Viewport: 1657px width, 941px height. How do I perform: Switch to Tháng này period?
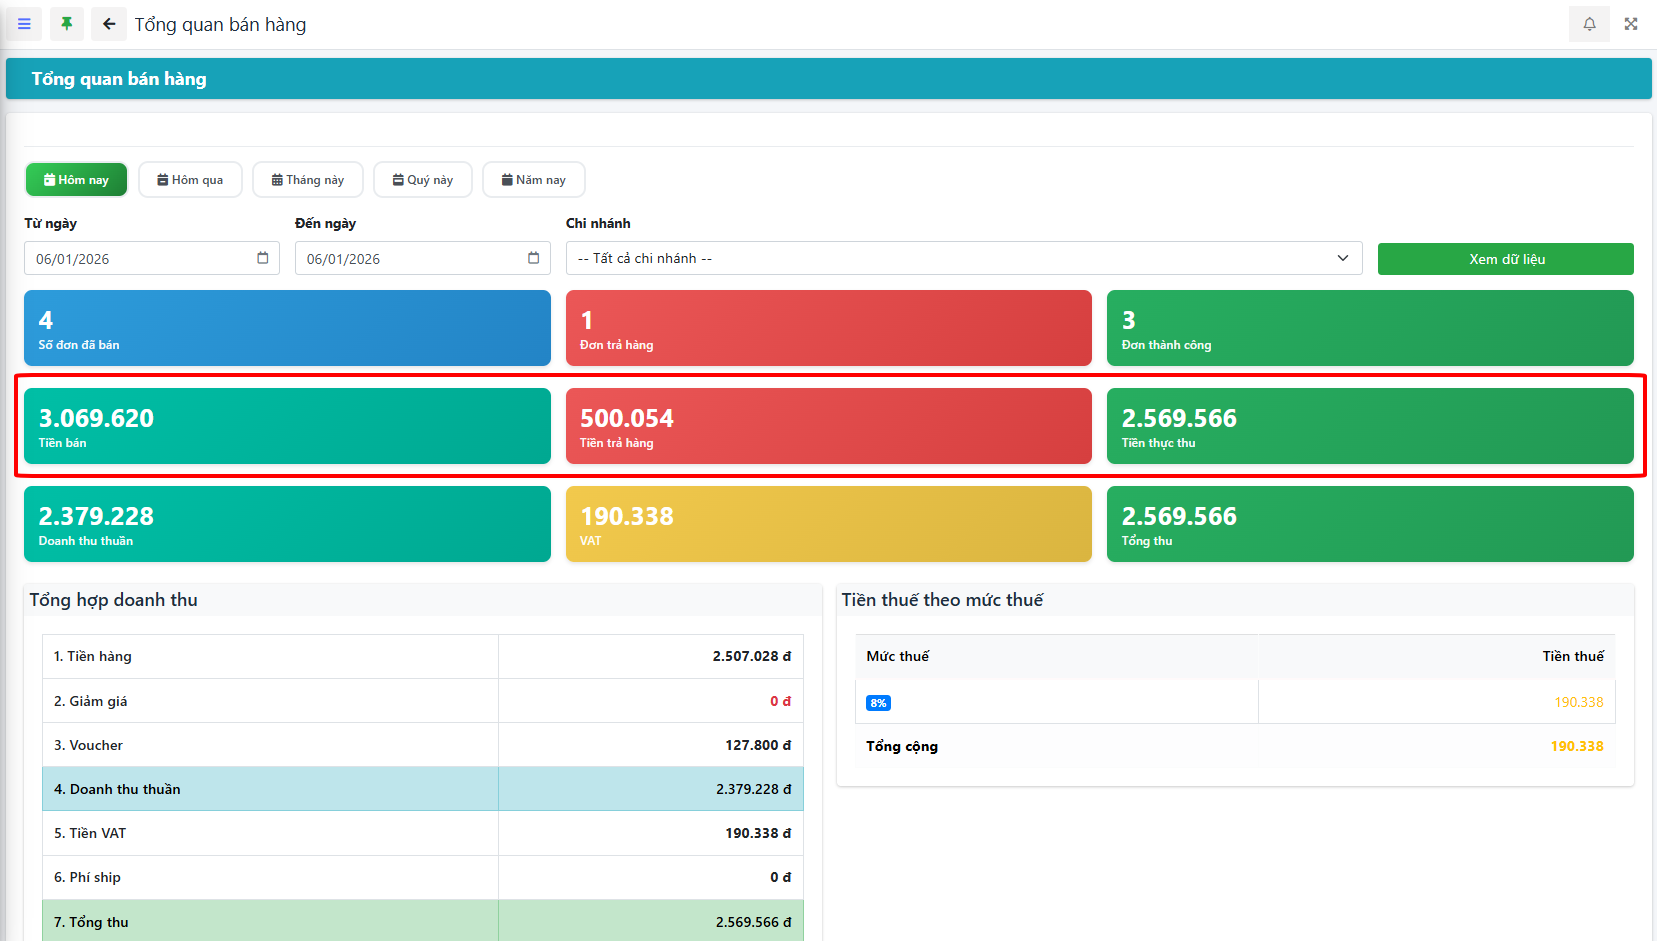(x=308, y=180)
